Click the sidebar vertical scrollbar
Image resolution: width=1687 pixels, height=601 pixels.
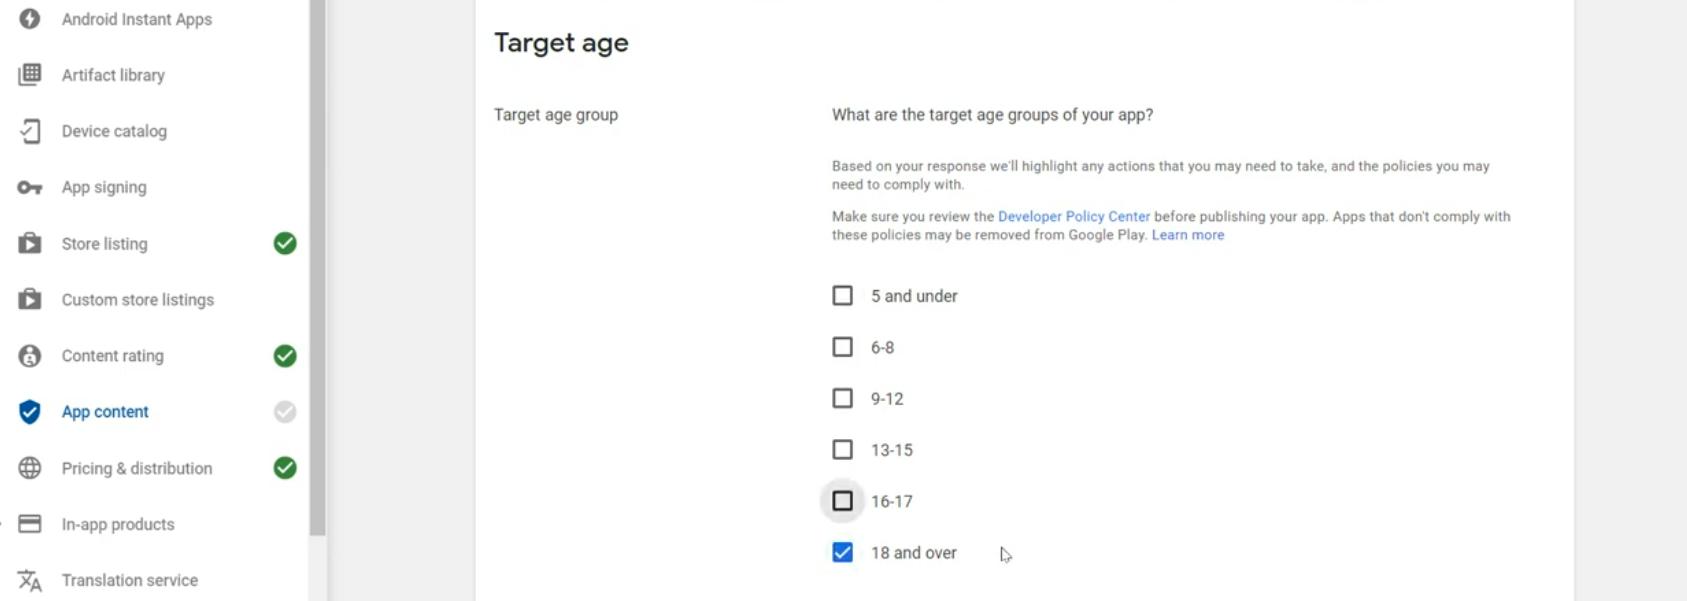[x=318, y=270]
